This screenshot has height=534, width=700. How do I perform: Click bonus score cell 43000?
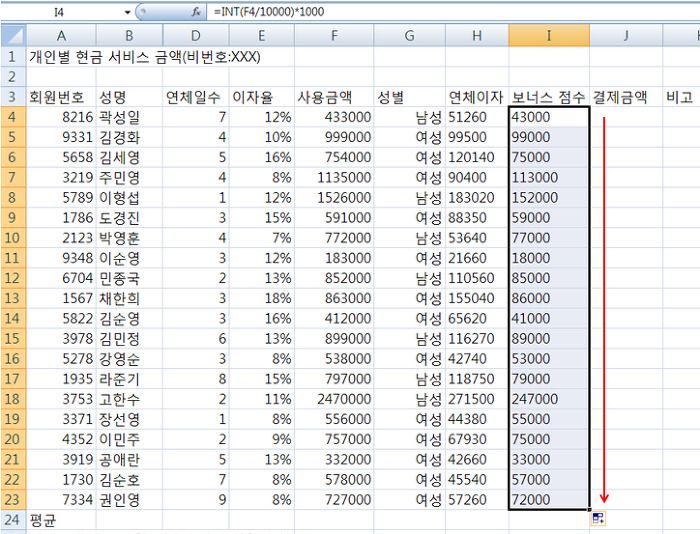click(549, 117)
